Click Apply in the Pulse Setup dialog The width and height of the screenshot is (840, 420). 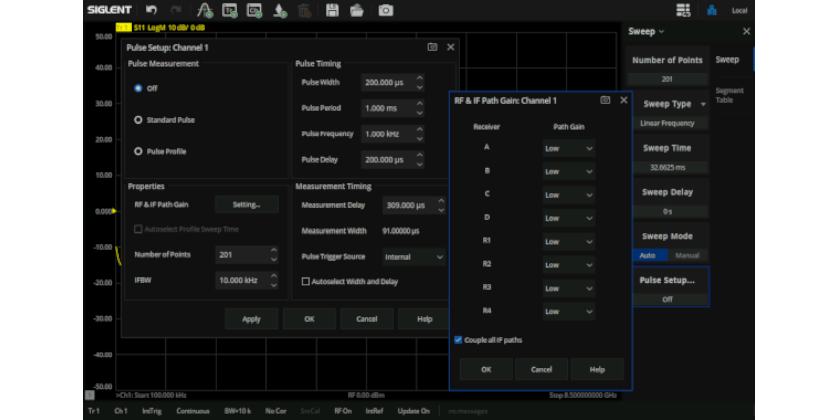[x=251, y=319]
